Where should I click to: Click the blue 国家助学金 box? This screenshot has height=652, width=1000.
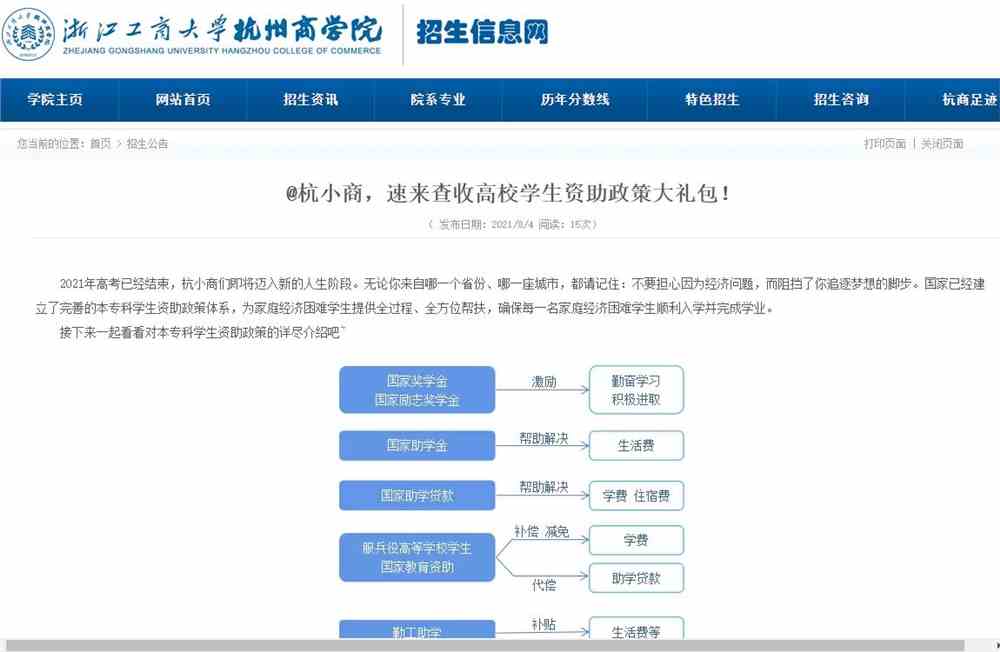click(417, 445)
